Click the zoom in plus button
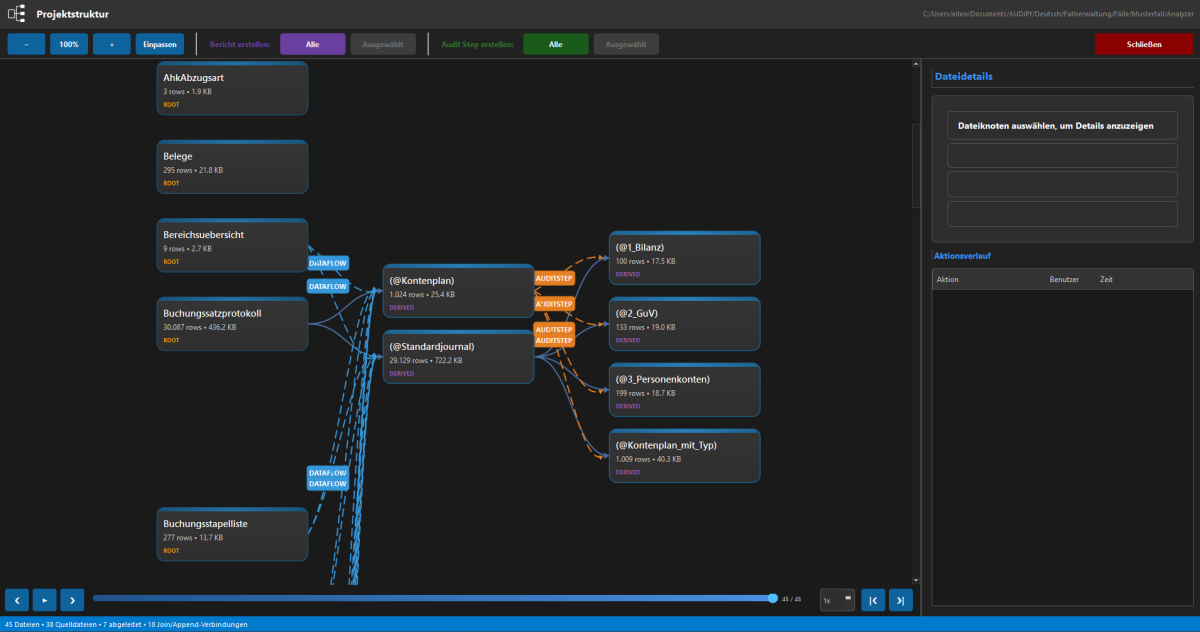The width and height of the screenshot is (1200, 632). pyautogui.click(x=112, y=44)
